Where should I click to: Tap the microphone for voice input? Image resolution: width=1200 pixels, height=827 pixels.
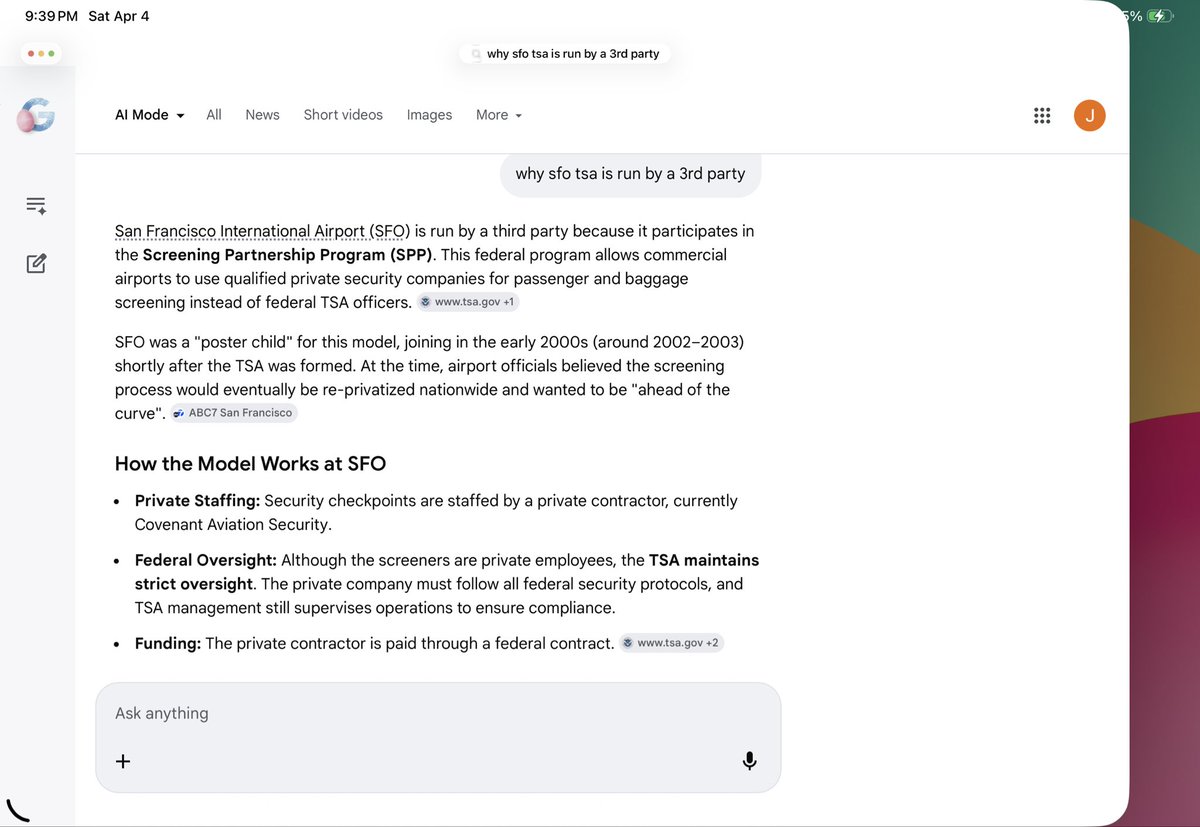[x=749, y=761]
